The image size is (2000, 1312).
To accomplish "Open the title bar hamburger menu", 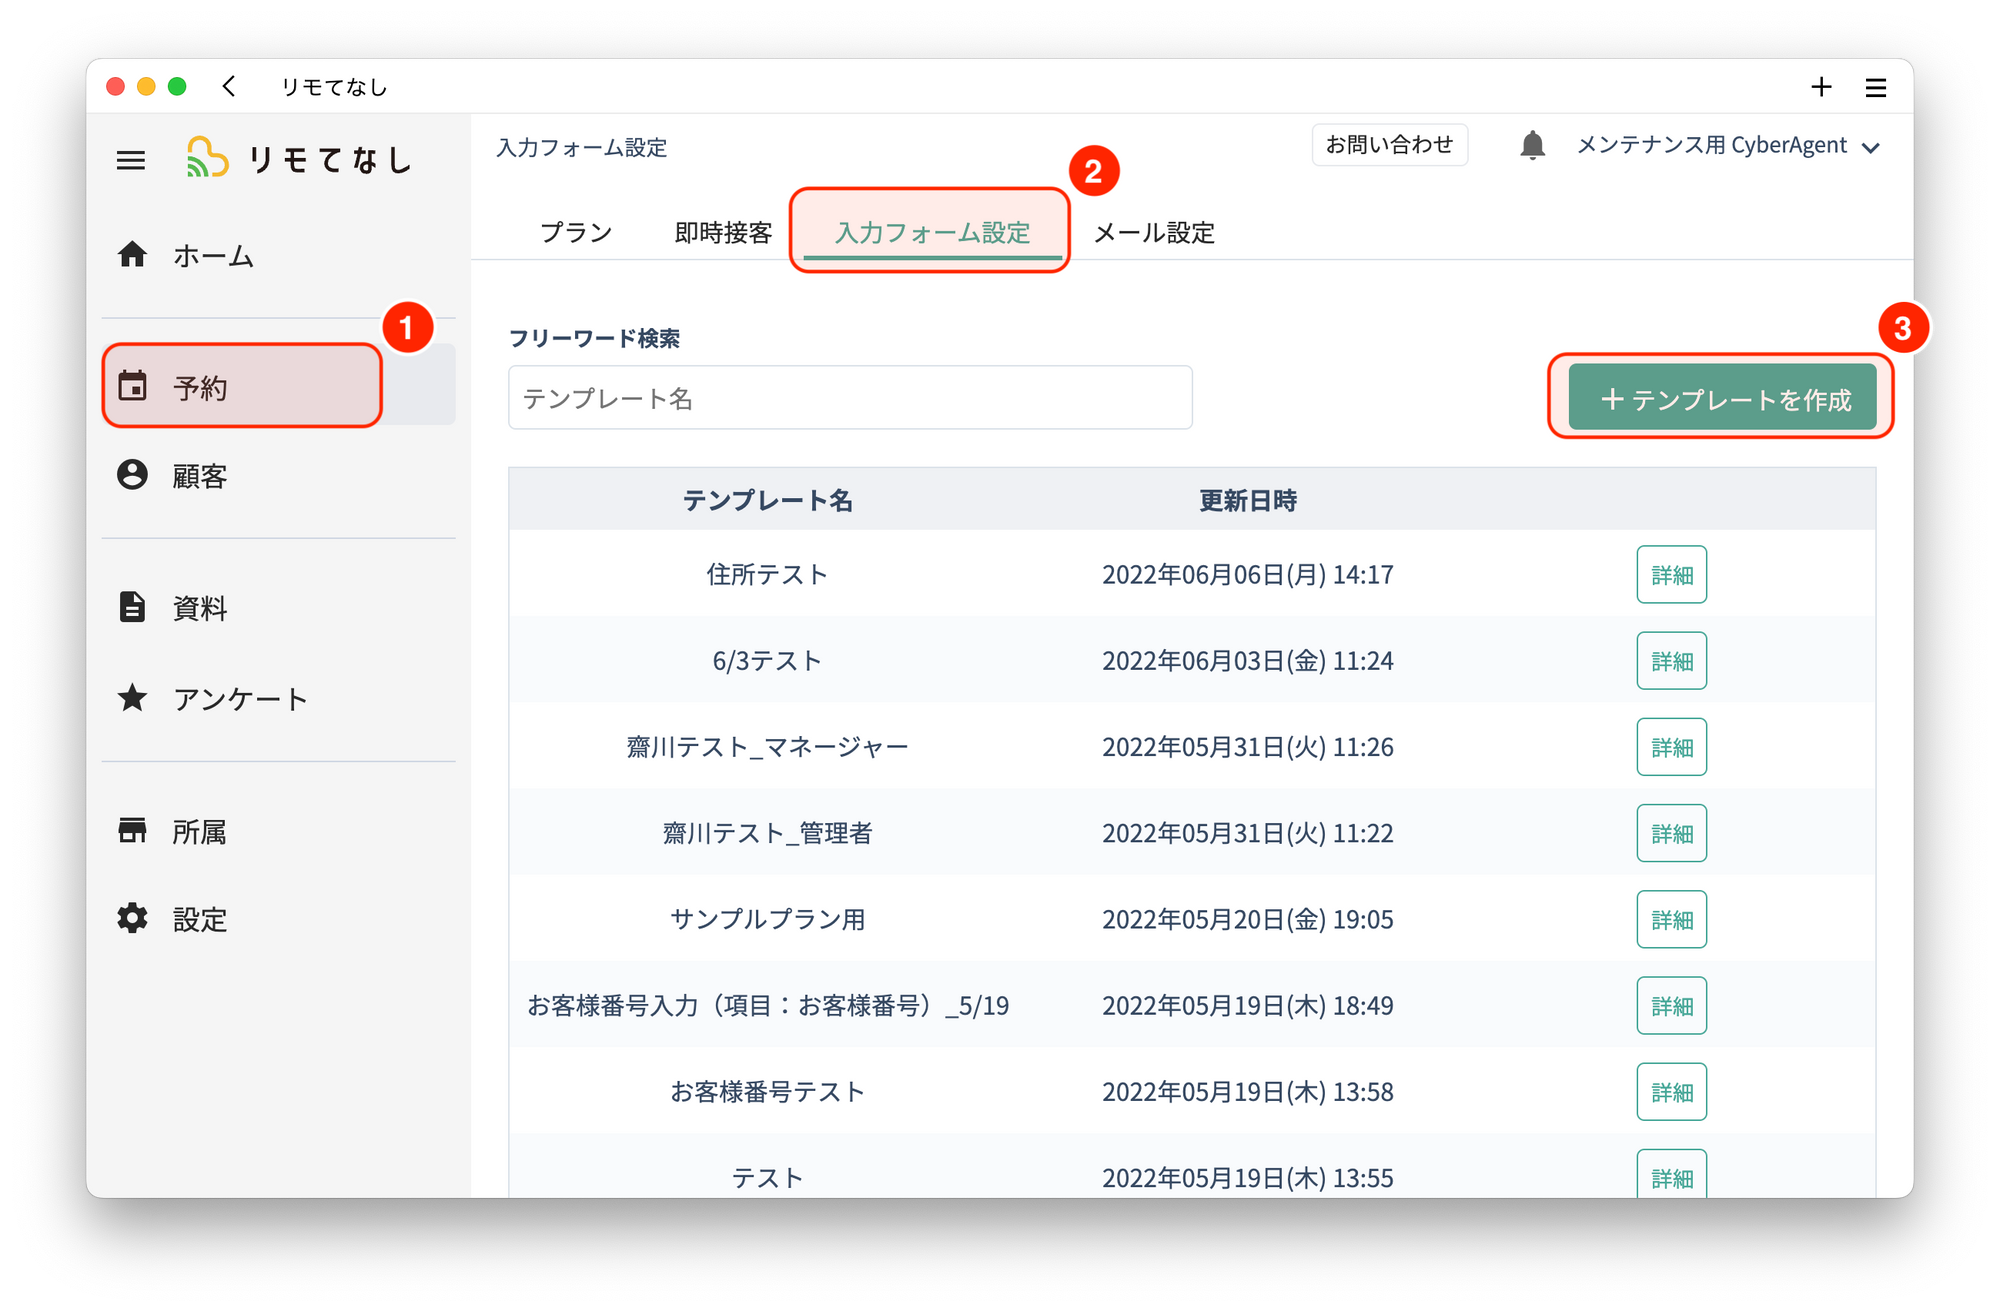I will point(1876,88).
